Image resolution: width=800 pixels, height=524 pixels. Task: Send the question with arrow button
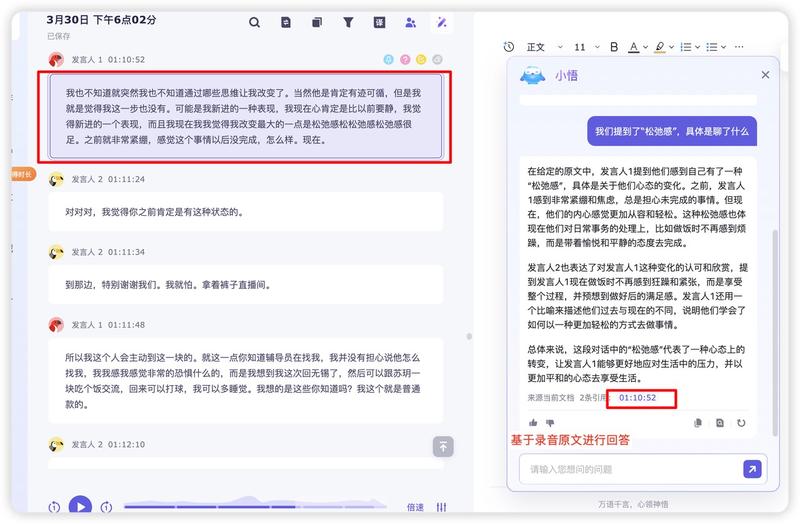752,468
